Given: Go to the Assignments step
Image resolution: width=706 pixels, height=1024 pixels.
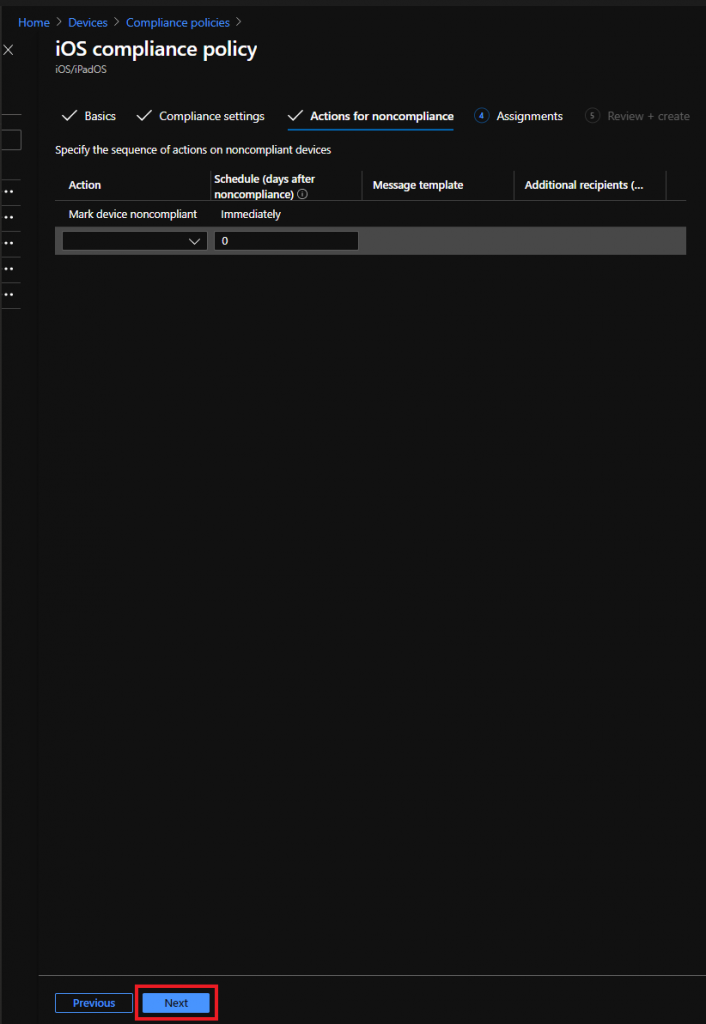Looking at the screenshot, I should pos(529,116).
